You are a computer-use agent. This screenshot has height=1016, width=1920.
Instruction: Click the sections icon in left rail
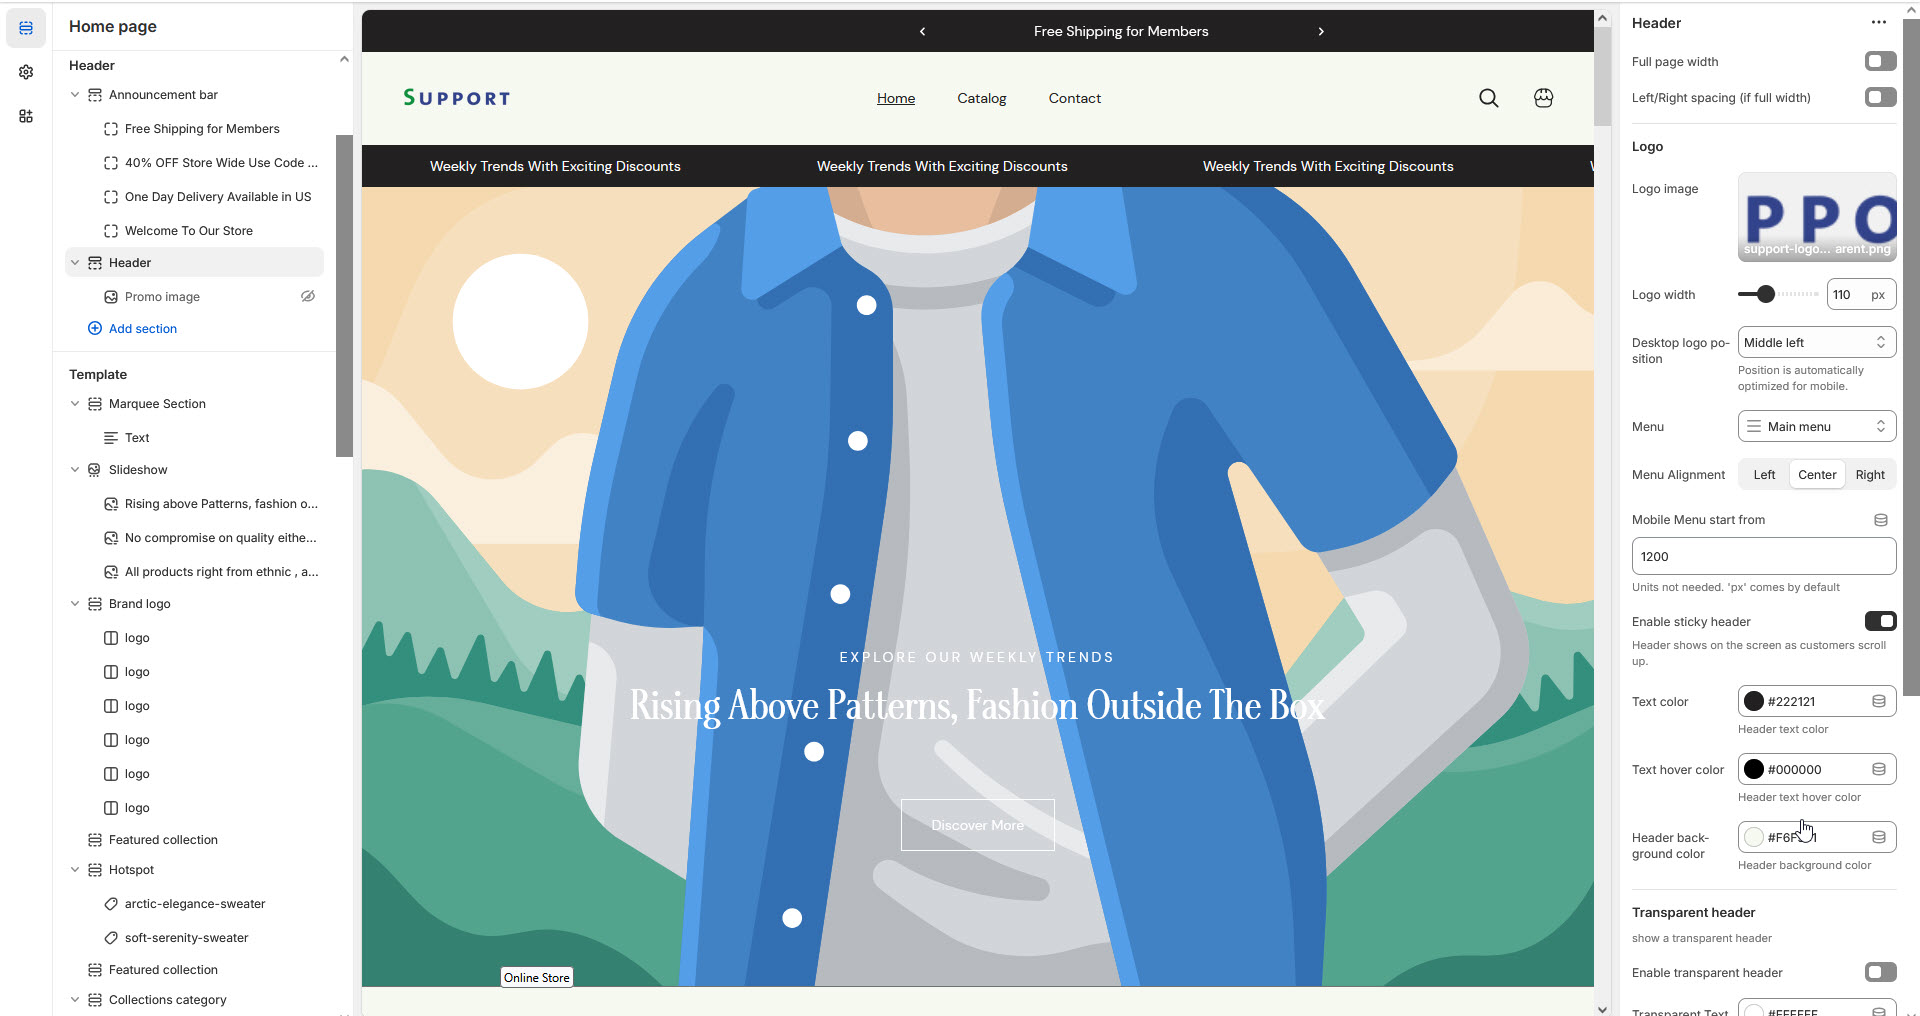click(26, 28)
